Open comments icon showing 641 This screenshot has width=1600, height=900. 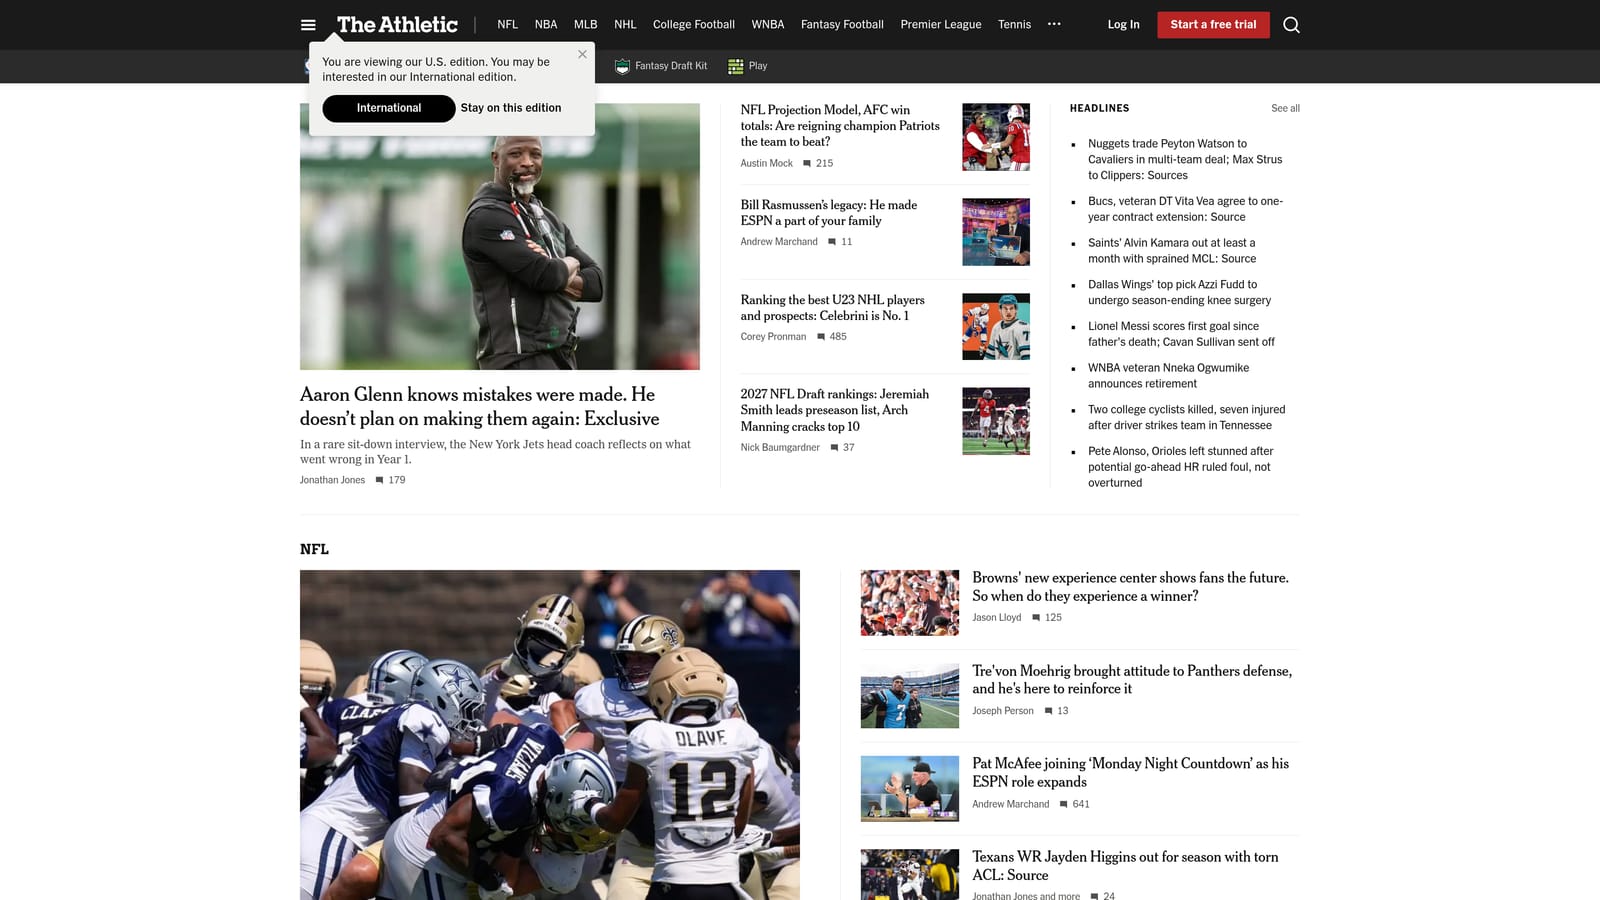coord(1064,804)
